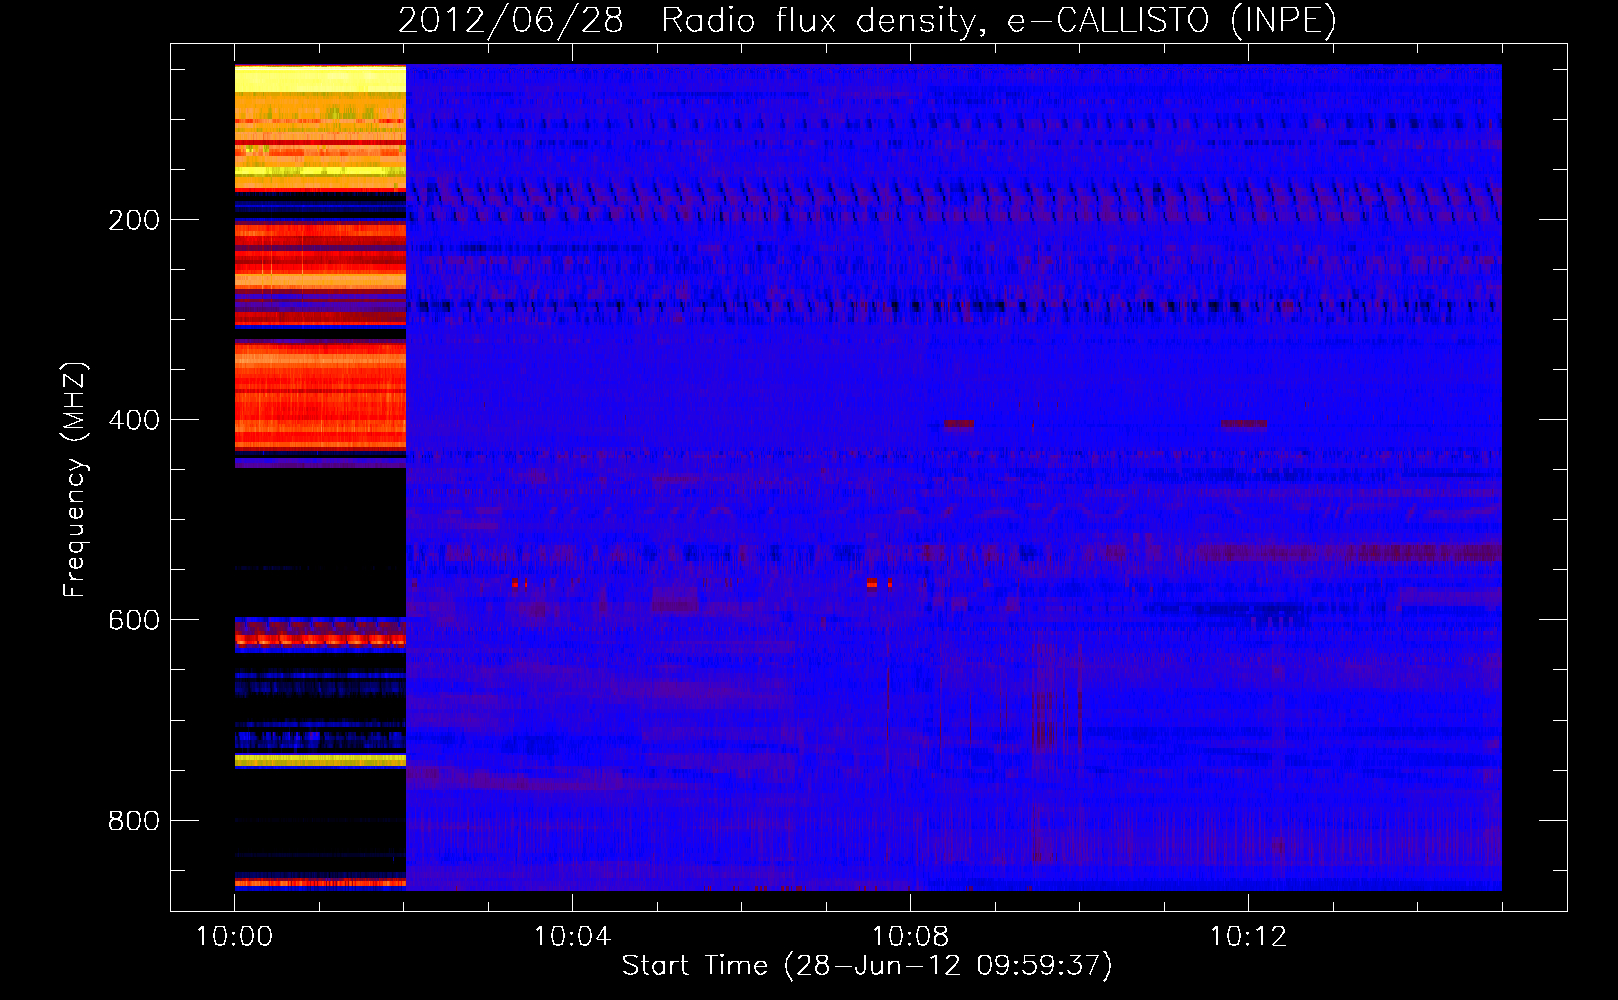The height and width of the screenshot is (1000, 1618).
Task: Click the 600 frequency tick label
Action: pos(134,620)
